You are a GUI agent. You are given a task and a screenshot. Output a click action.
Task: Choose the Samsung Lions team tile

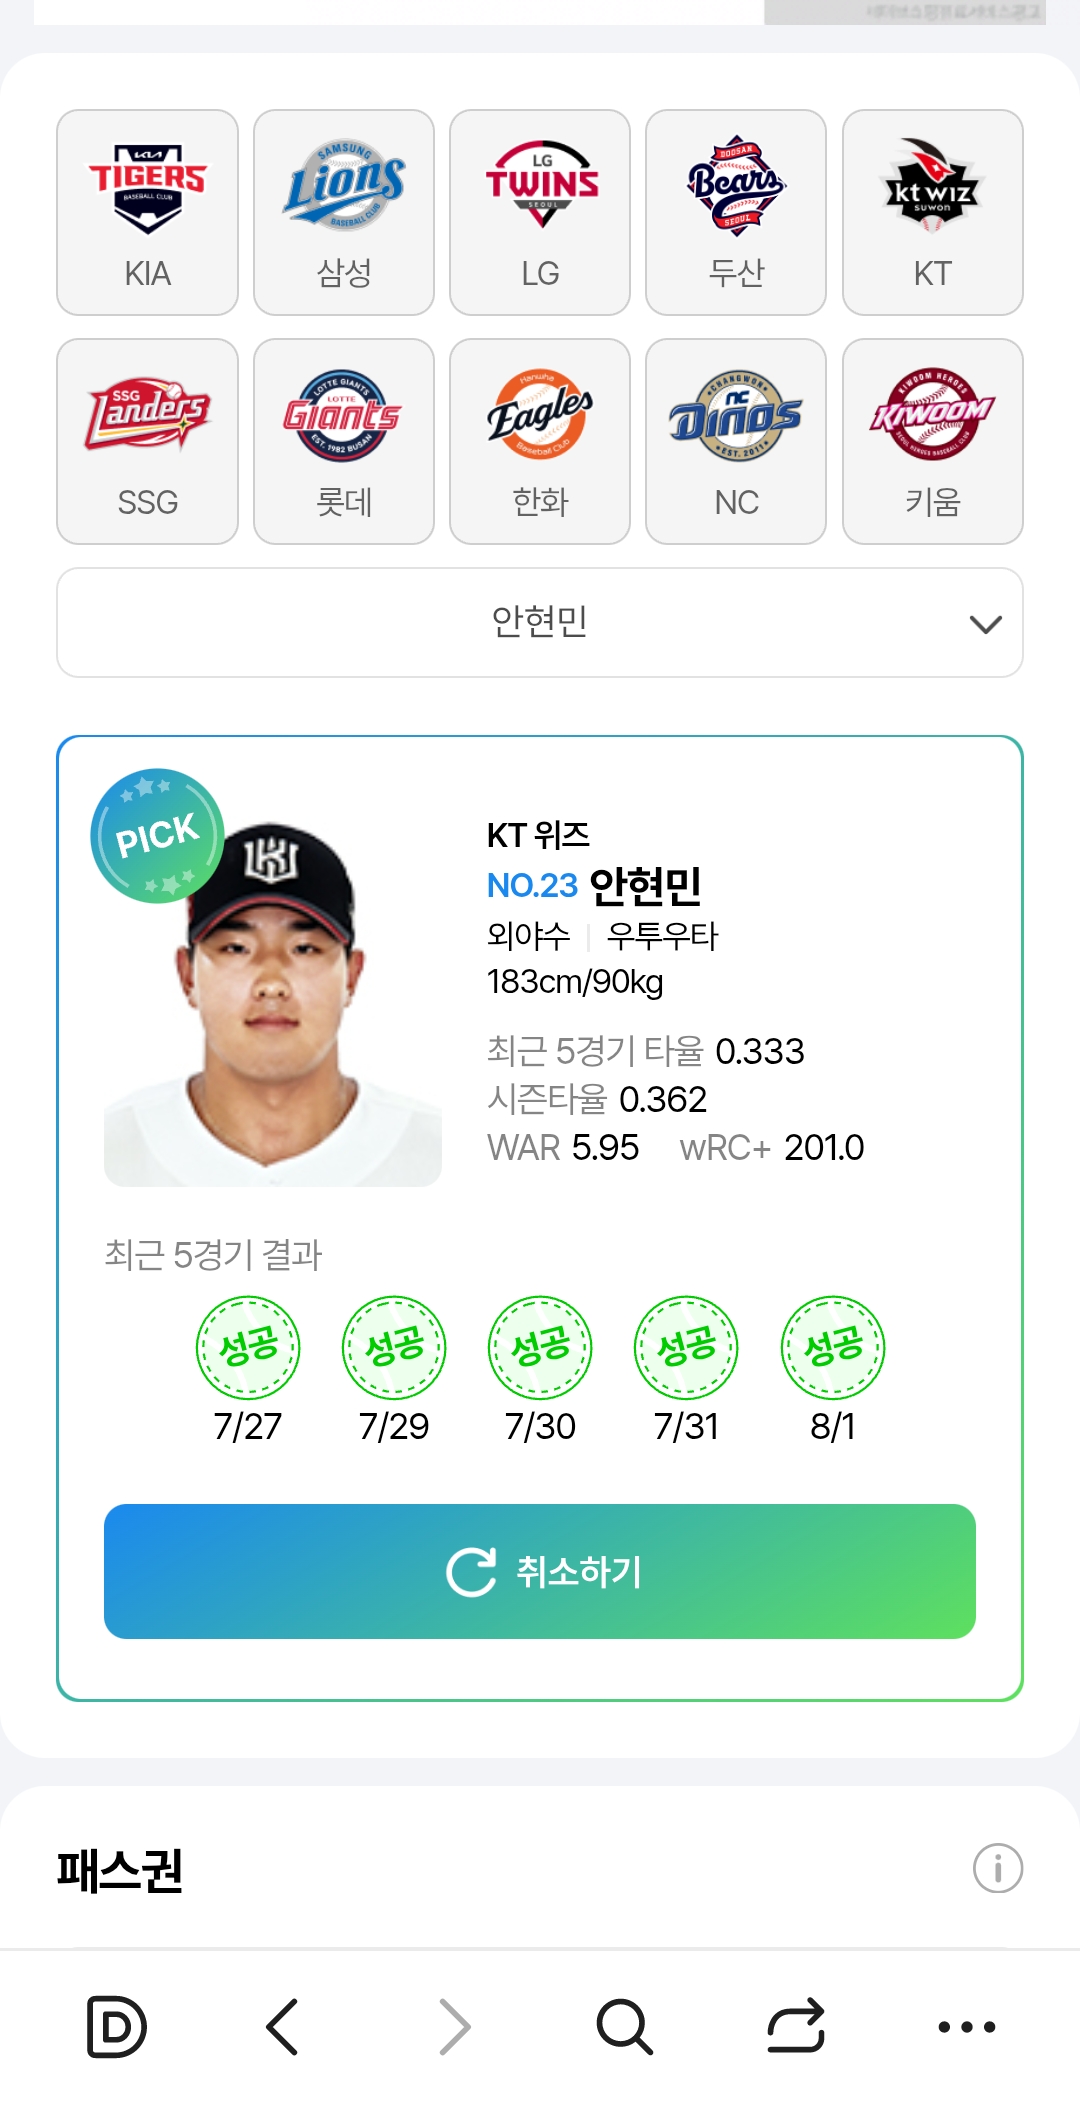(x=344, y=212)
